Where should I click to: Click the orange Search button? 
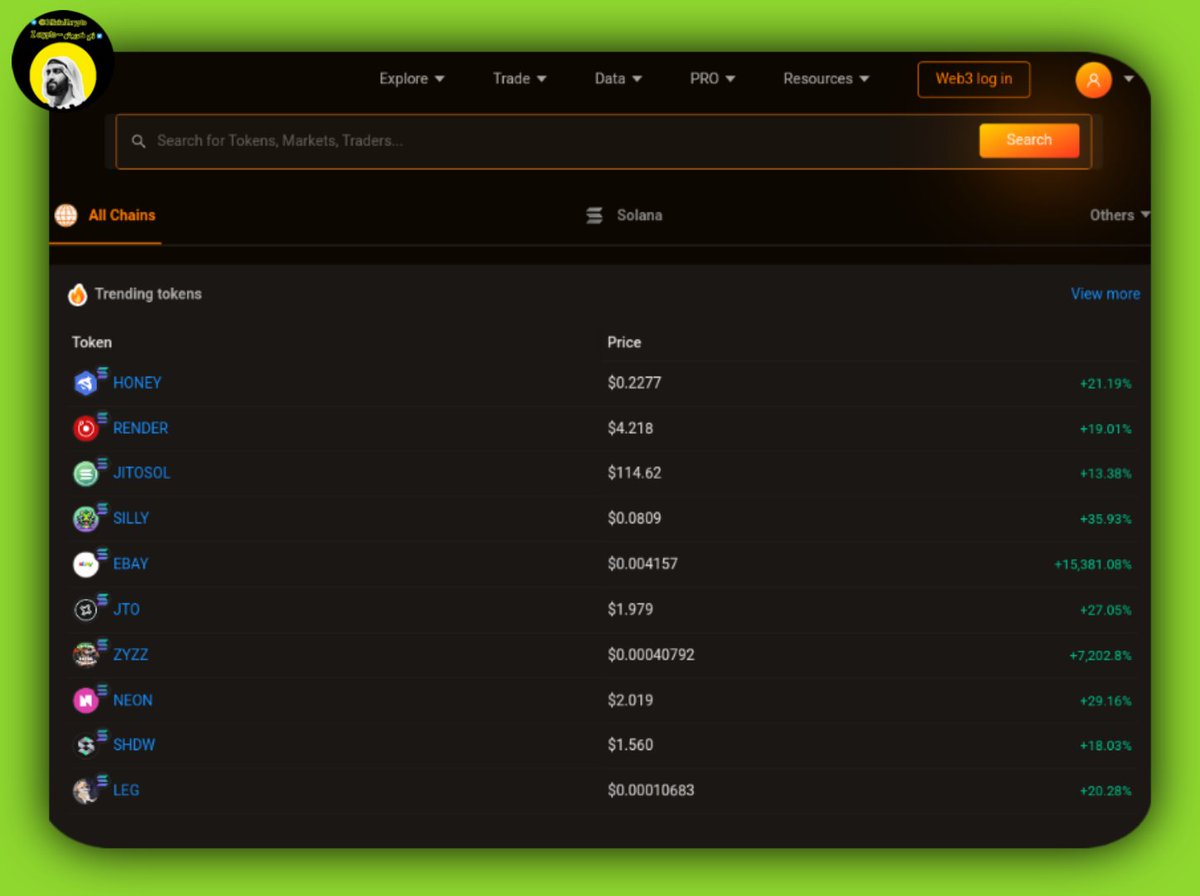pos(1029,140)
